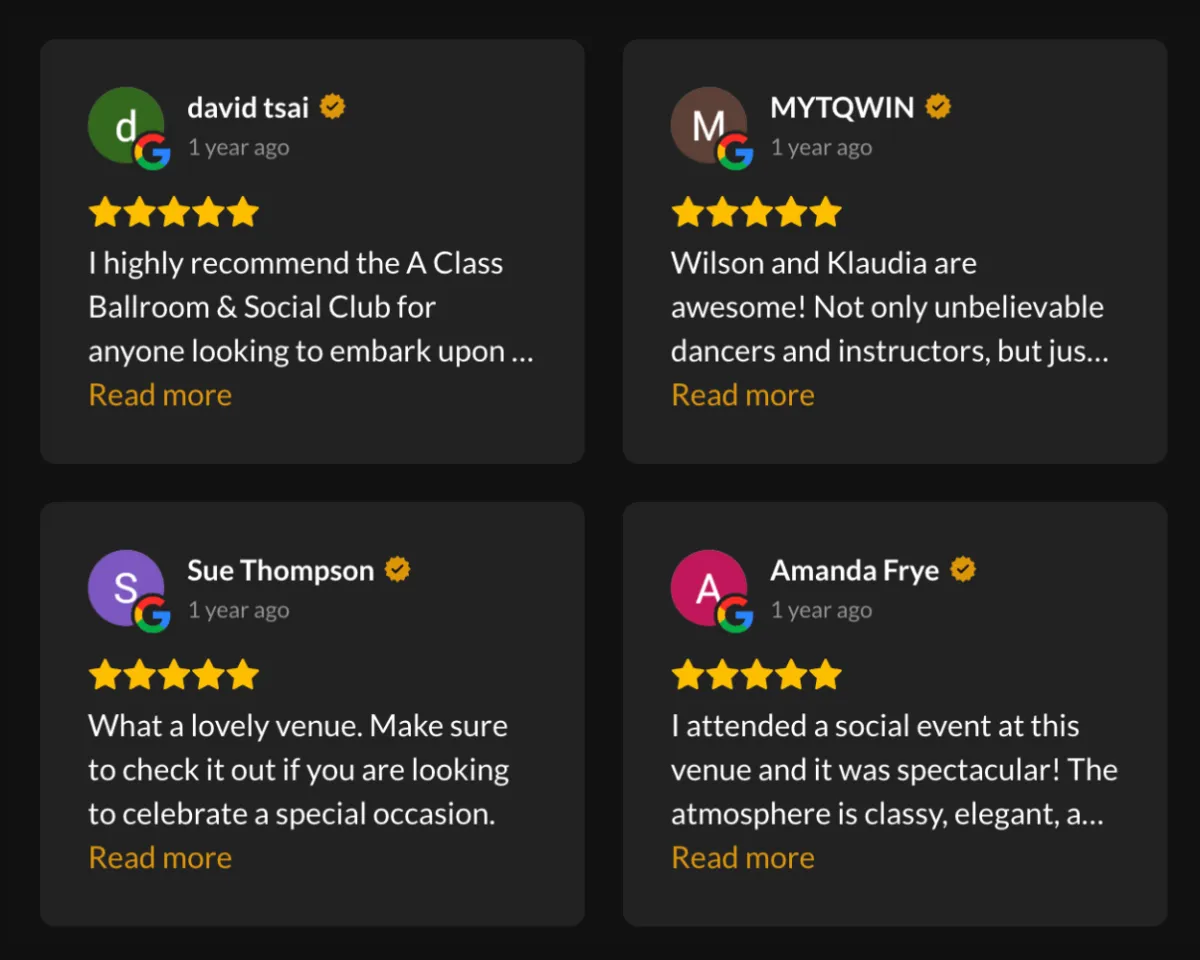Click review text about A Class Ballroom

tap(311, 307)
